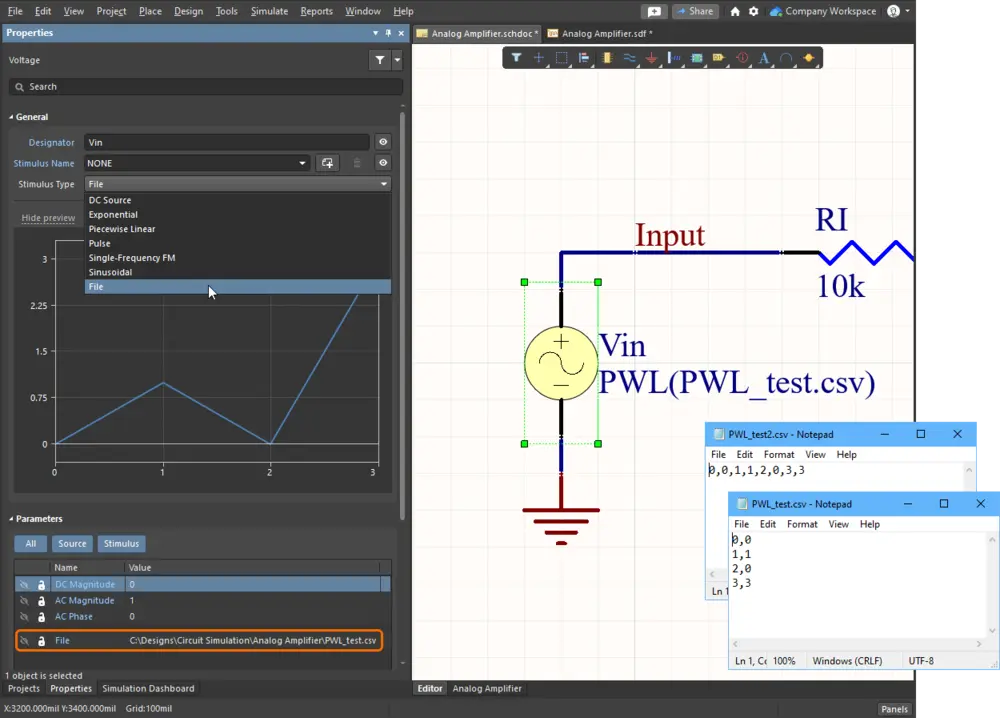Toggle lock icon on File parameter row

point(41,641)
